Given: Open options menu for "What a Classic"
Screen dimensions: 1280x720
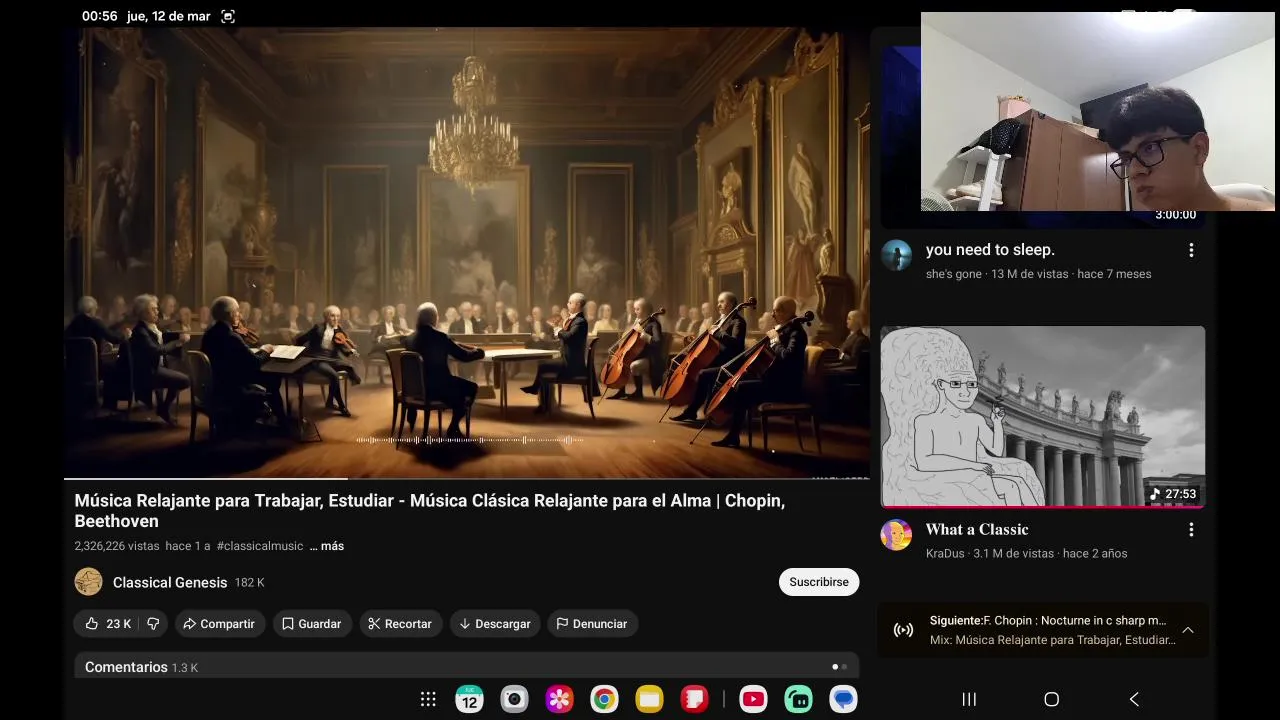Looking at the screenshot, I should 1190,529.
